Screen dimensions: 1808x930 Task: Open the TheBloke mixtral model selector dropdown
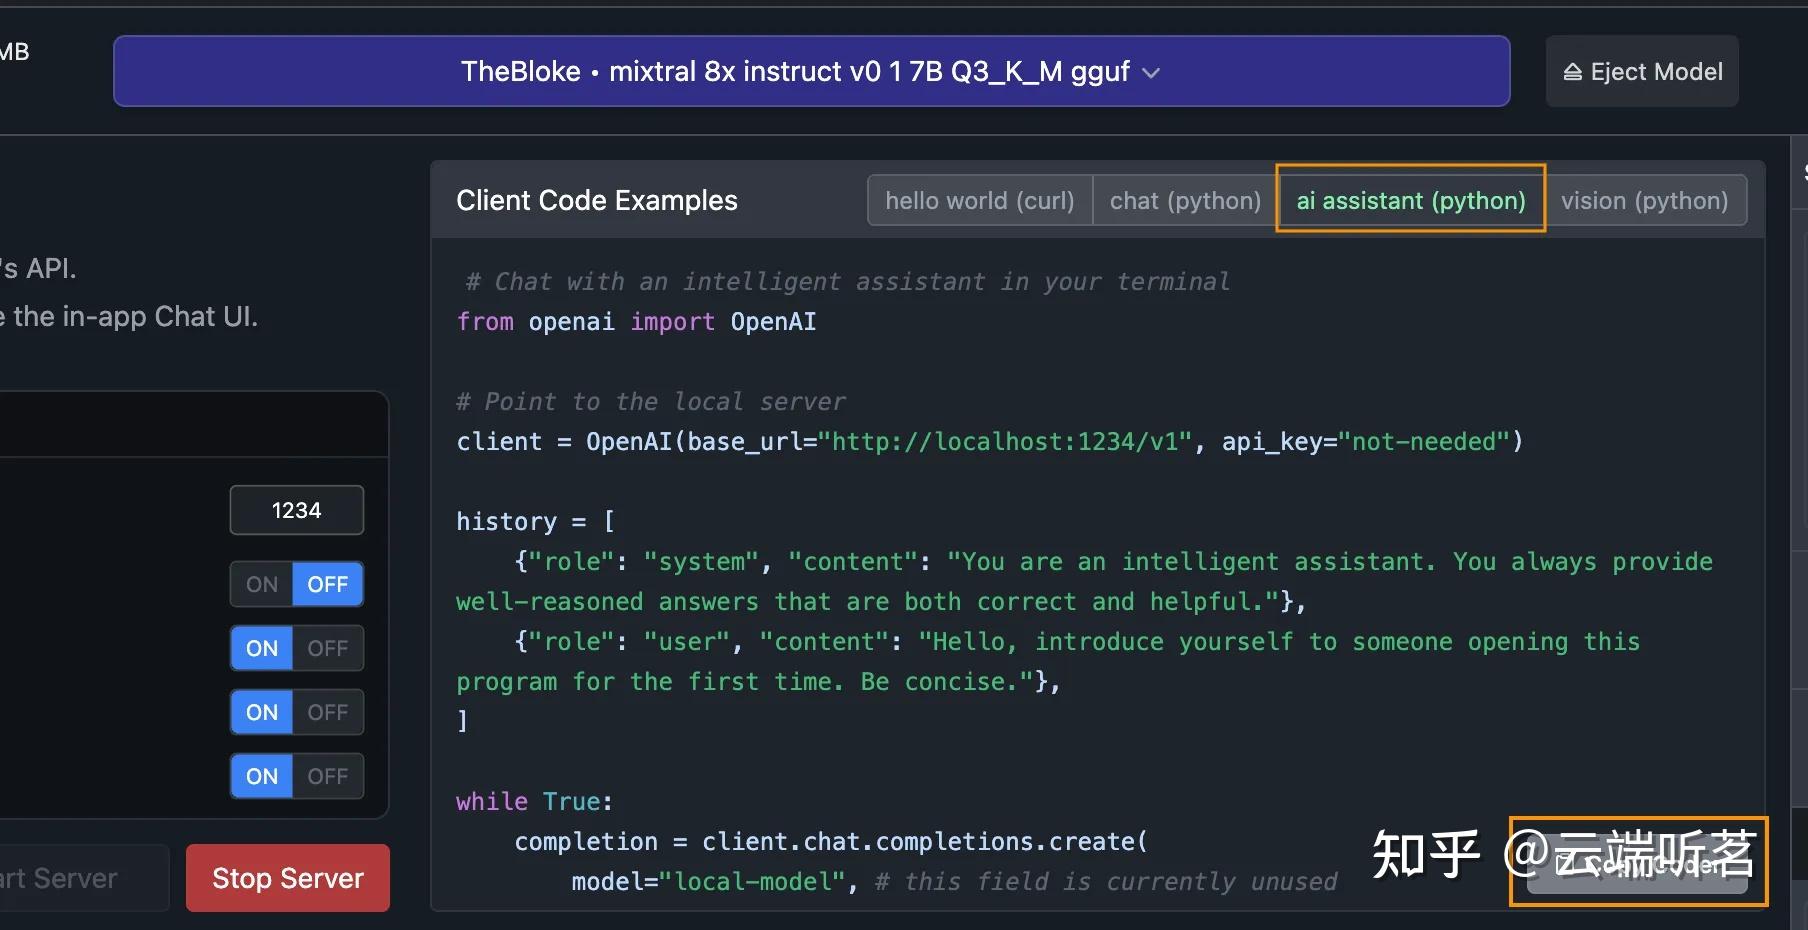click(811, 71)
